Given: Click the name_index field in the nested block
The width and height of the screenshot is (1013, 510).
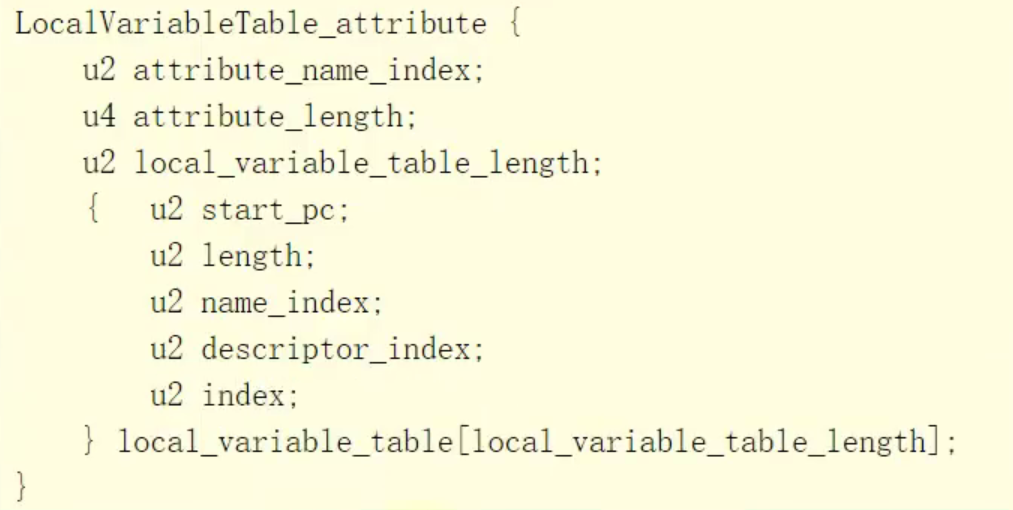Looking at the screenshot, I should 291,302.
